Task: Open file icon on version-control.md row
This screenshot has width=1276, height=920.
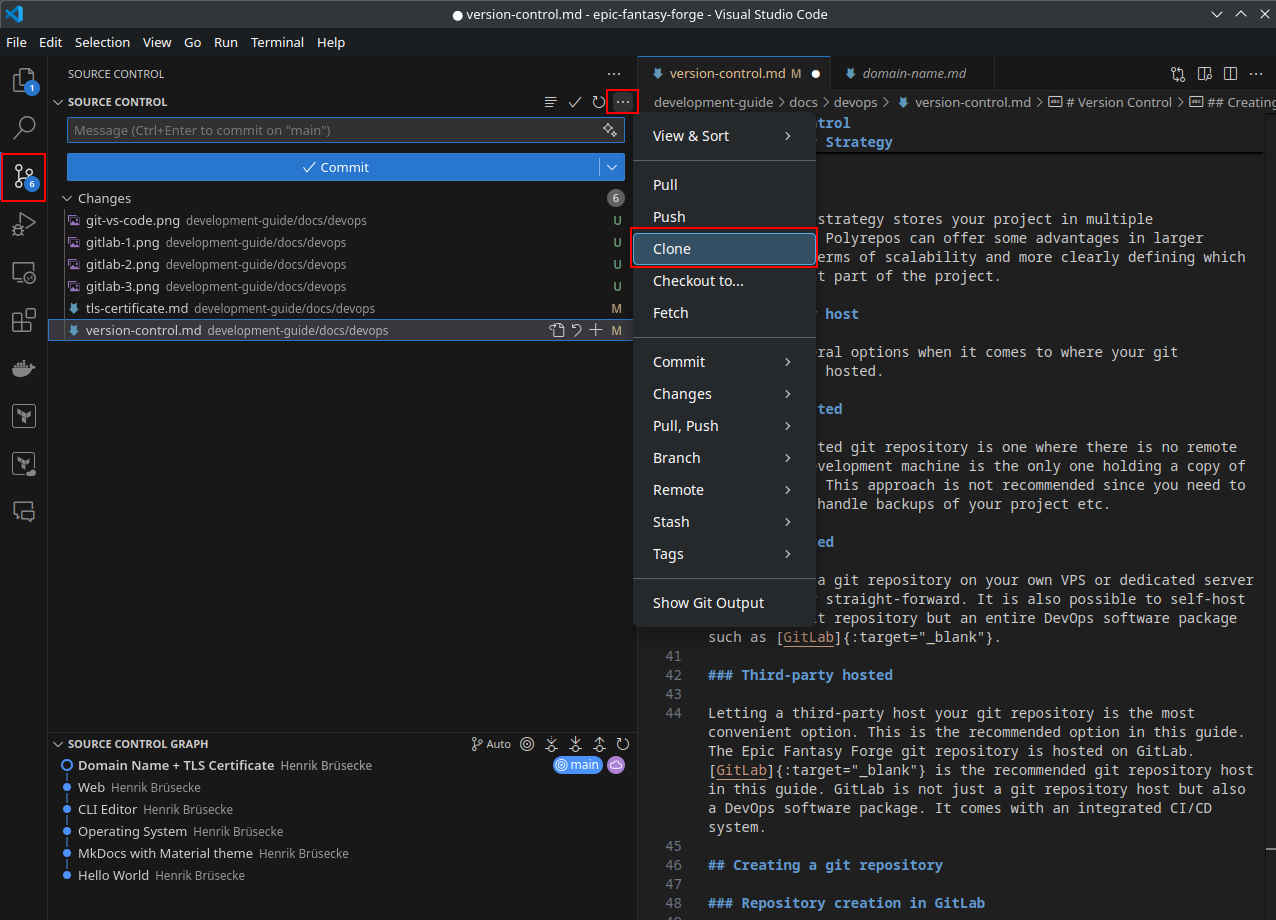Action: tap(557, 330)
